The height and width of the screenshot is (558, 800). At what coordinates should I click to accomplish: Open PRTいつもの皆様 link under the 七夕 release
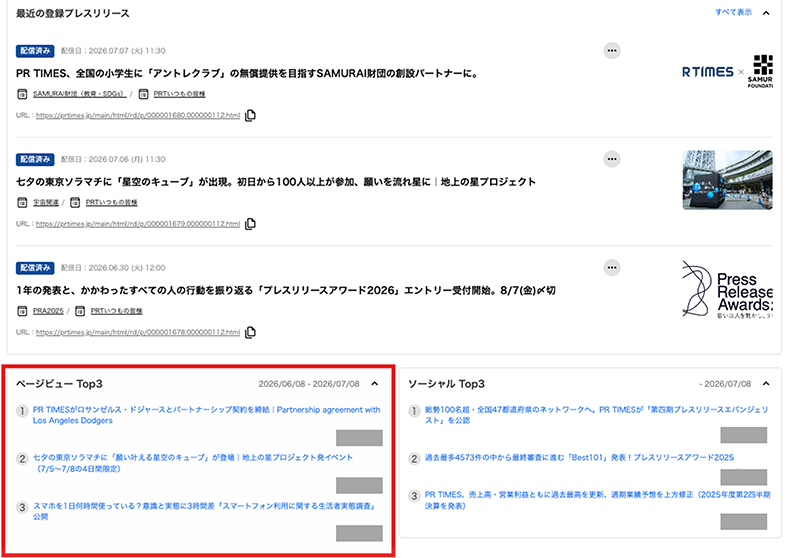point(111,202)
